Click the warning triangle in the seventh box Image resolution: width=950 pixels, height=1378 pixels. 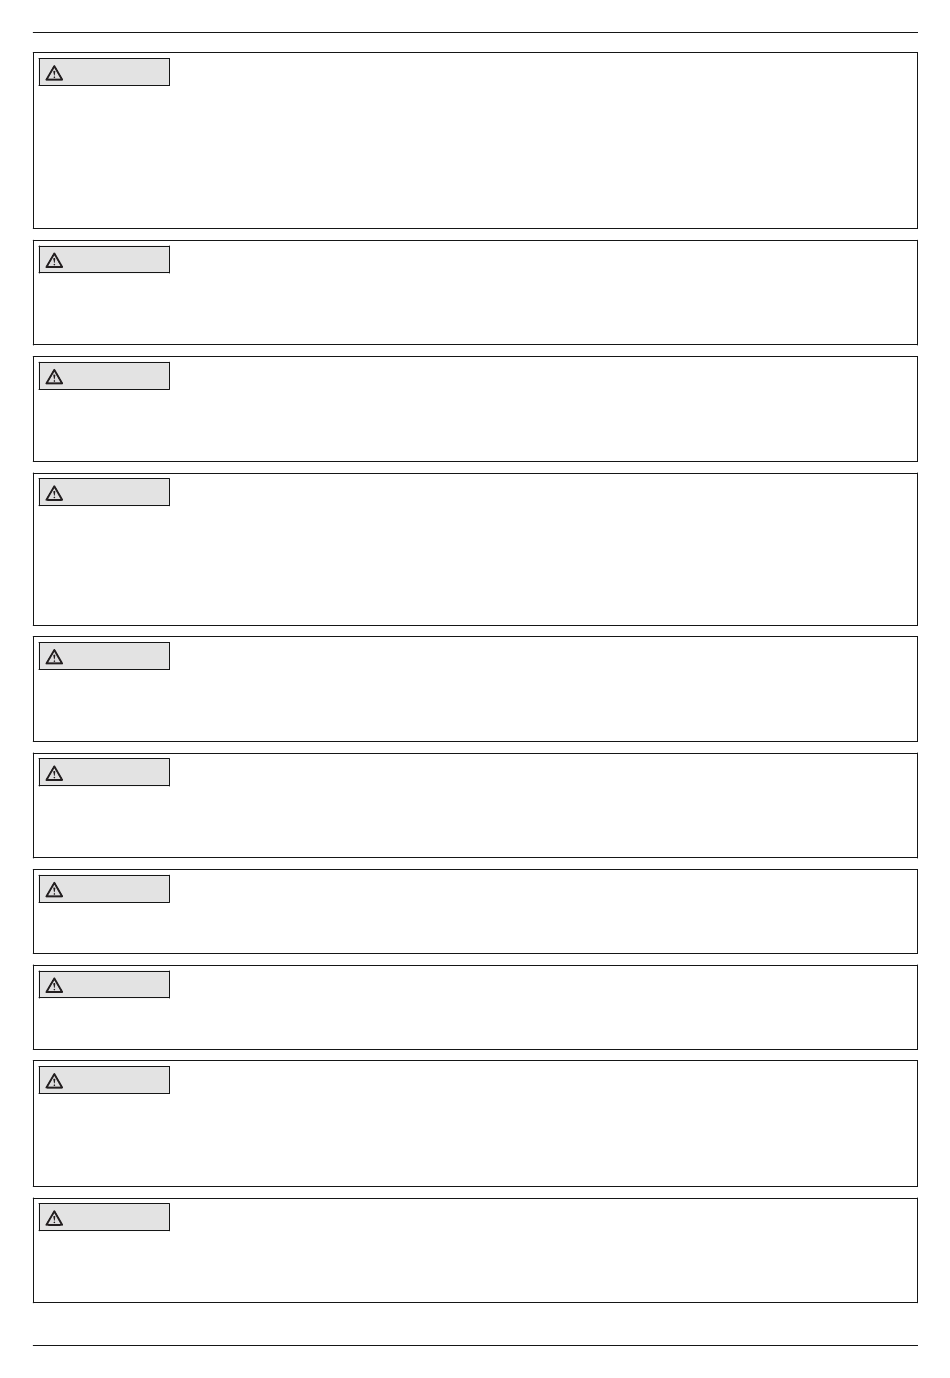click(54, 890)
